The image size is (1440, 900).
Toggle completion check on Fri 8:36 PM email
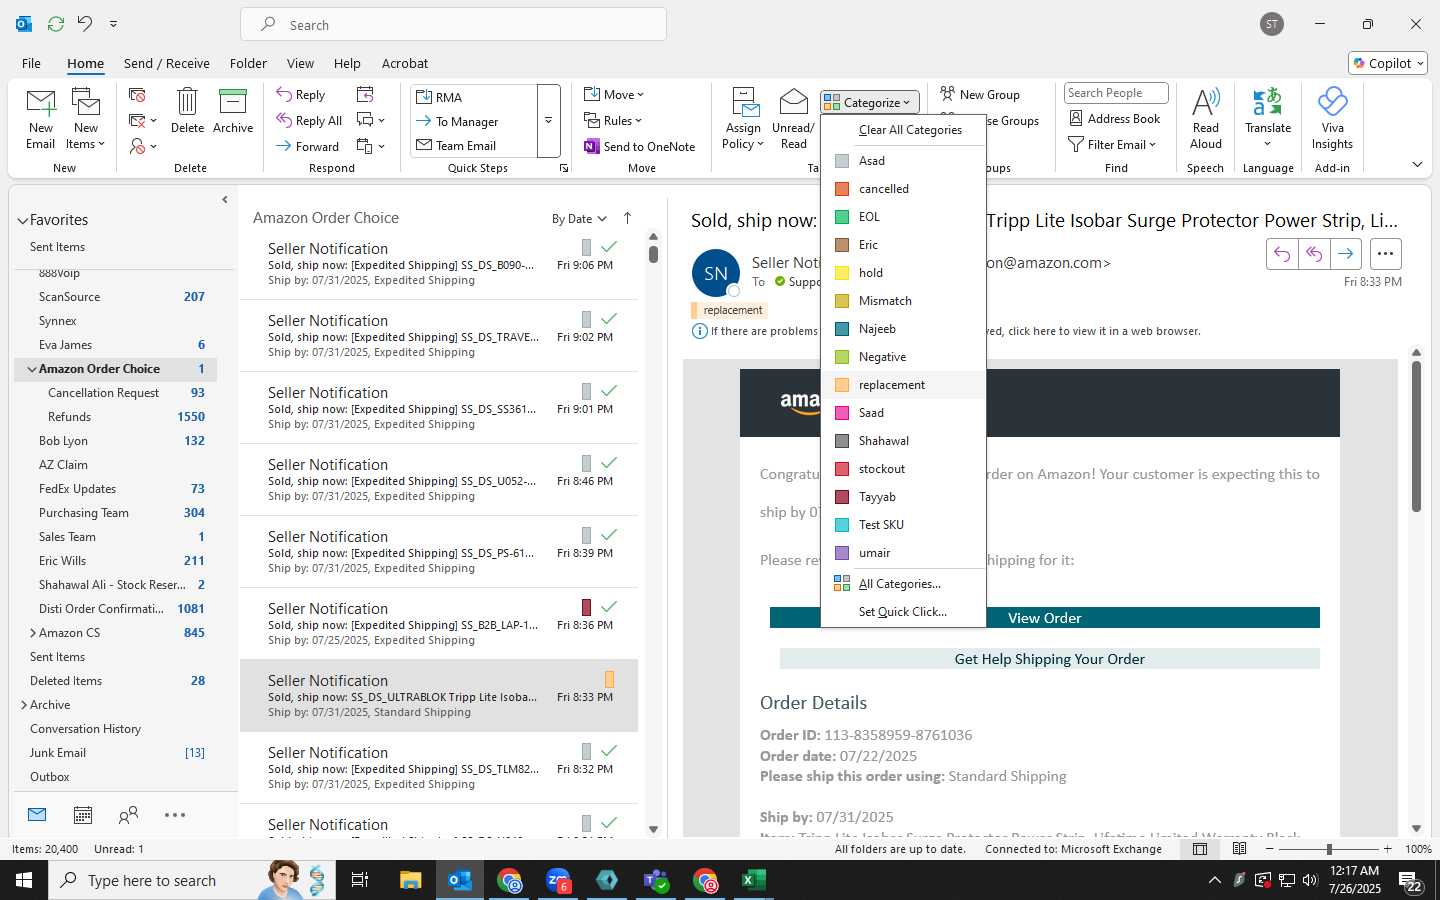(x=609, y=607)
